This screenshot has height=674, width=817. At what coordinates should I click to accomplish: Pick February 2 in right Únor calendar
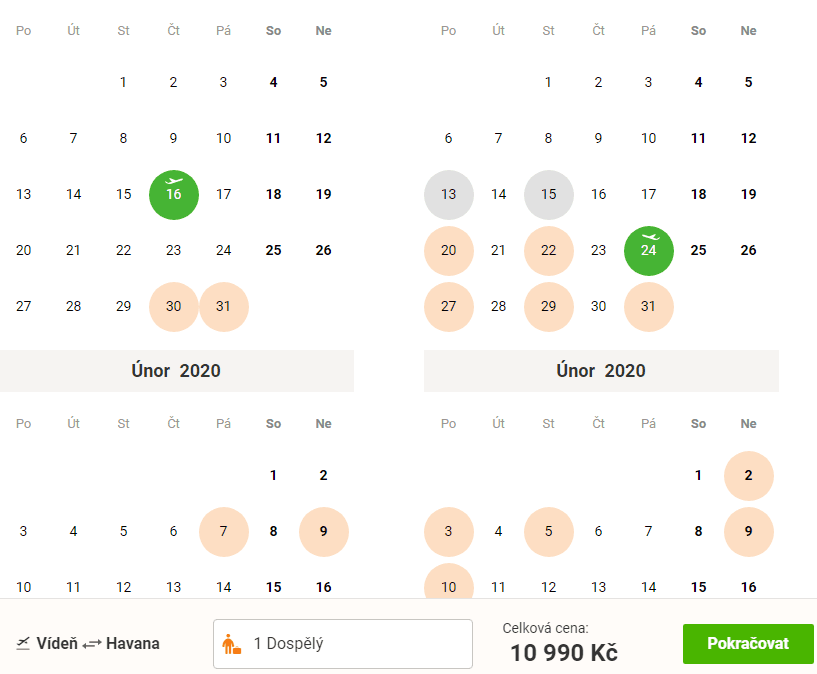749,476
